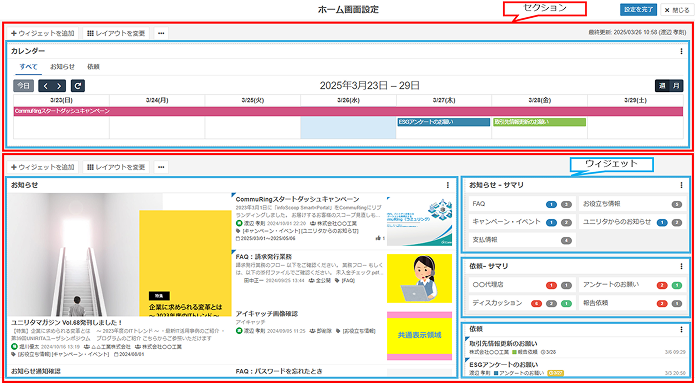Screen dimensions: 695x383
Task: Open the escalator featured image of ユニリタマガジン
Action: tap(120, 254)
